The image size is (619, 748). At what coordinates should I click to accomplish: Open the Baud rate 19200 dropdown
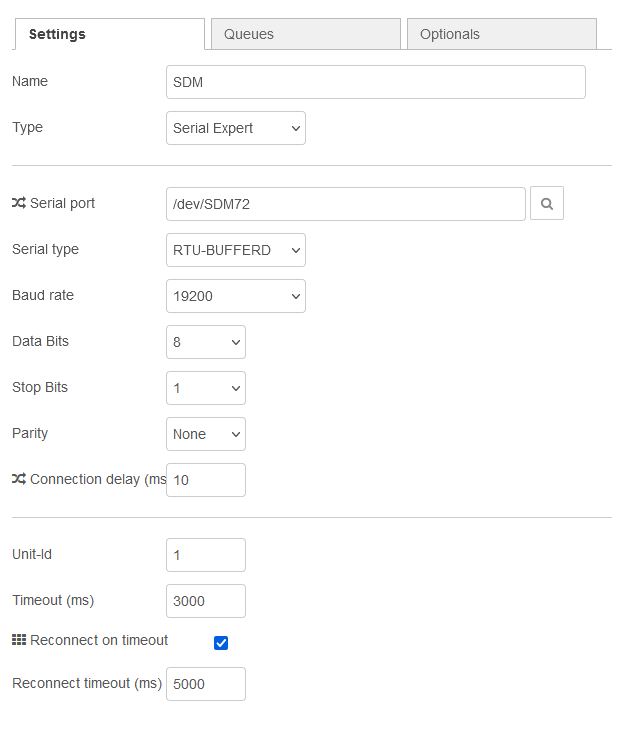click(236, 296)
